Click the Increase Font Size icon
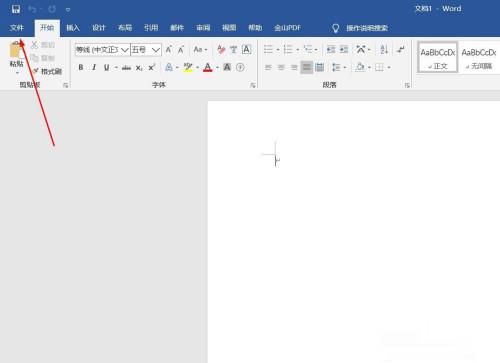This screenshot has width=500, height=363. coord(169,50)
